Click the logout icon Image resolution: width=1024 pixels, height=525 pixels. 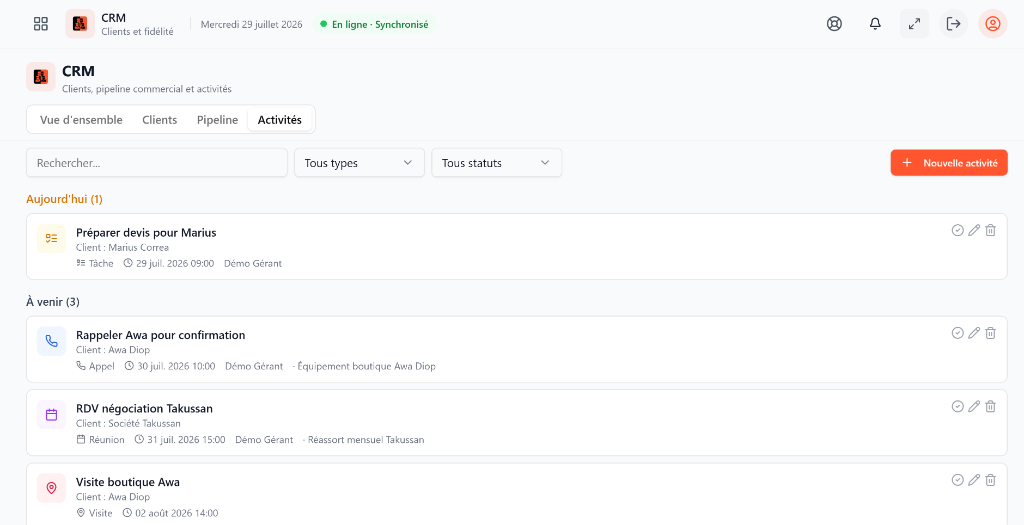[x=953, y=24]
